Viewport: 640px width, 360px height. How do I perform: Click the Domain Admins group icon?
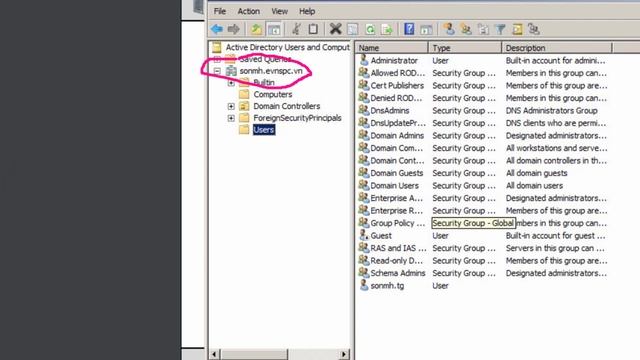(364, 135)
